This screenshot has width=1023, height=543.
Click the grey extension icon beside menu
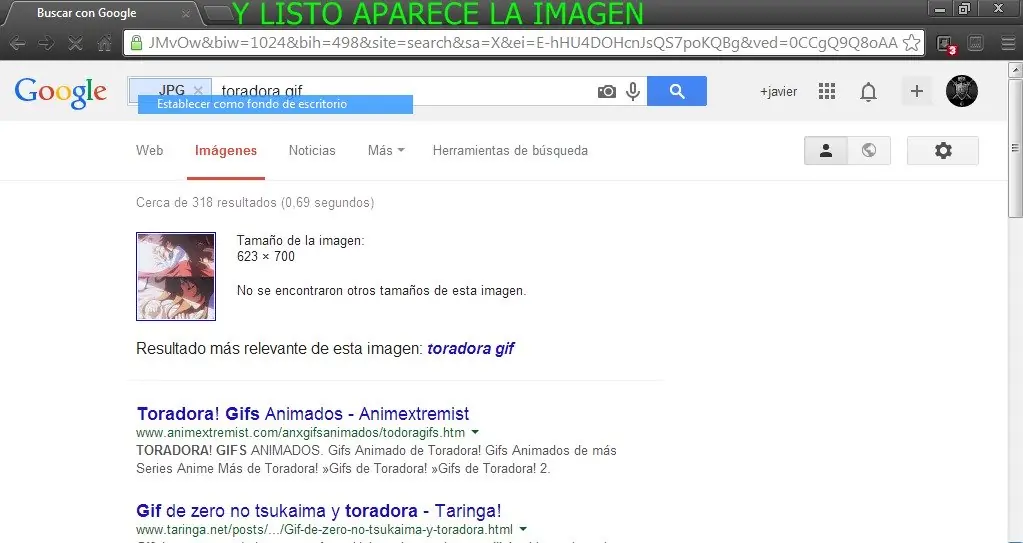point(975,43)
